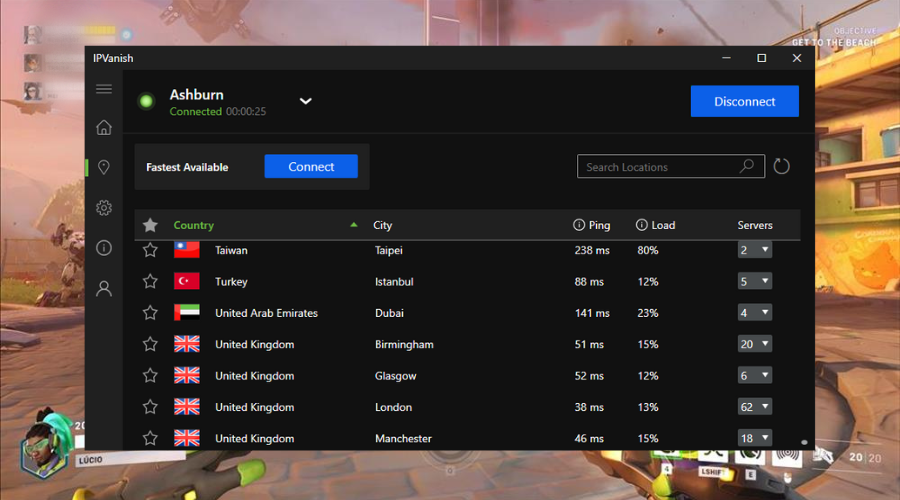Open London servers dropdown showing 62
The image size is (900, 500).
click(754, 407)
